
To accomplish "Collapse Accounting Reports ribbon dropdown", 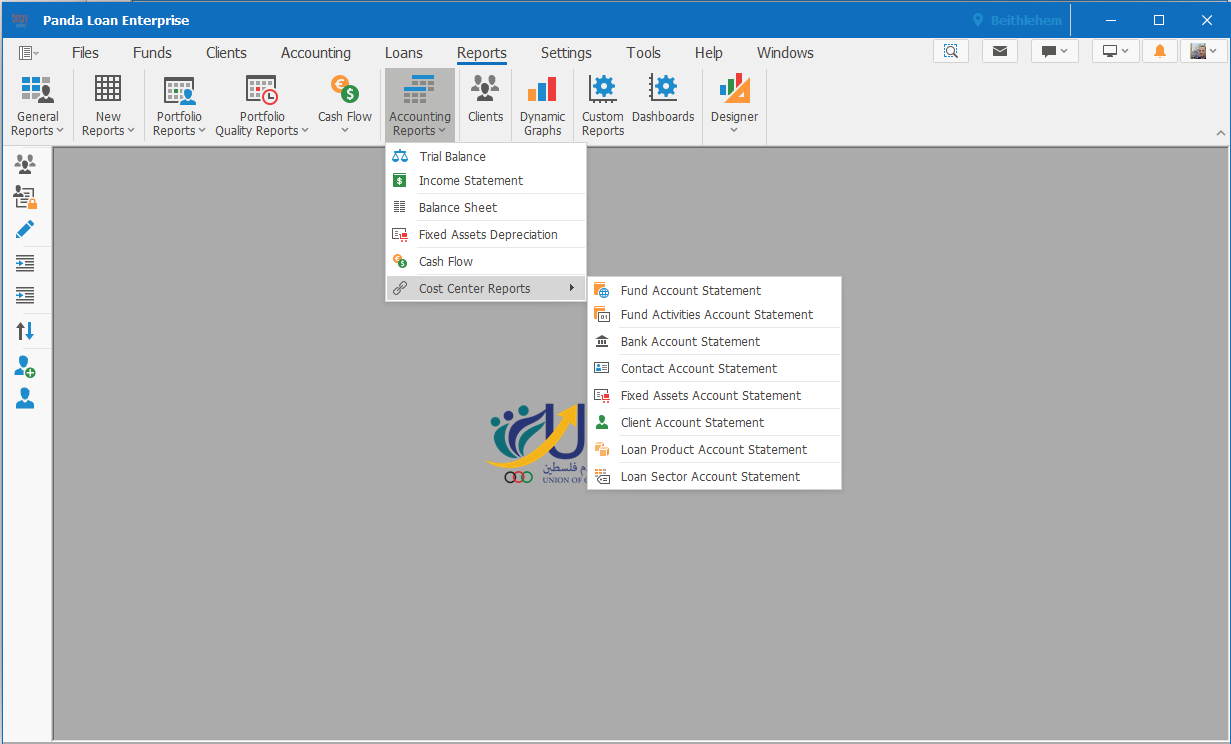I will [x=420, y=105].
